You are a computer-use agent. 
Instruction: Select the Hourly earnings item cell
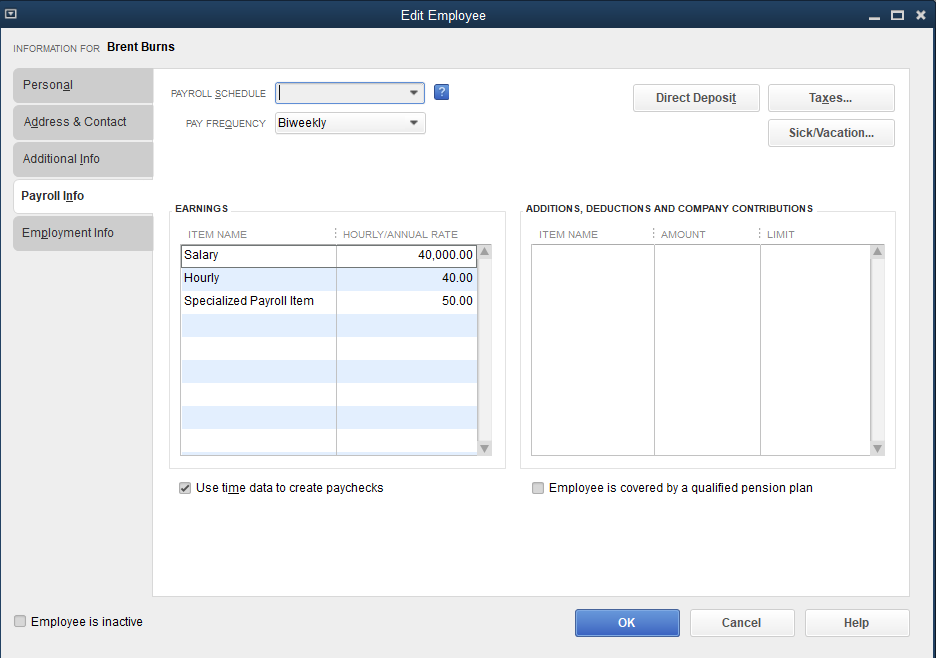258,278
